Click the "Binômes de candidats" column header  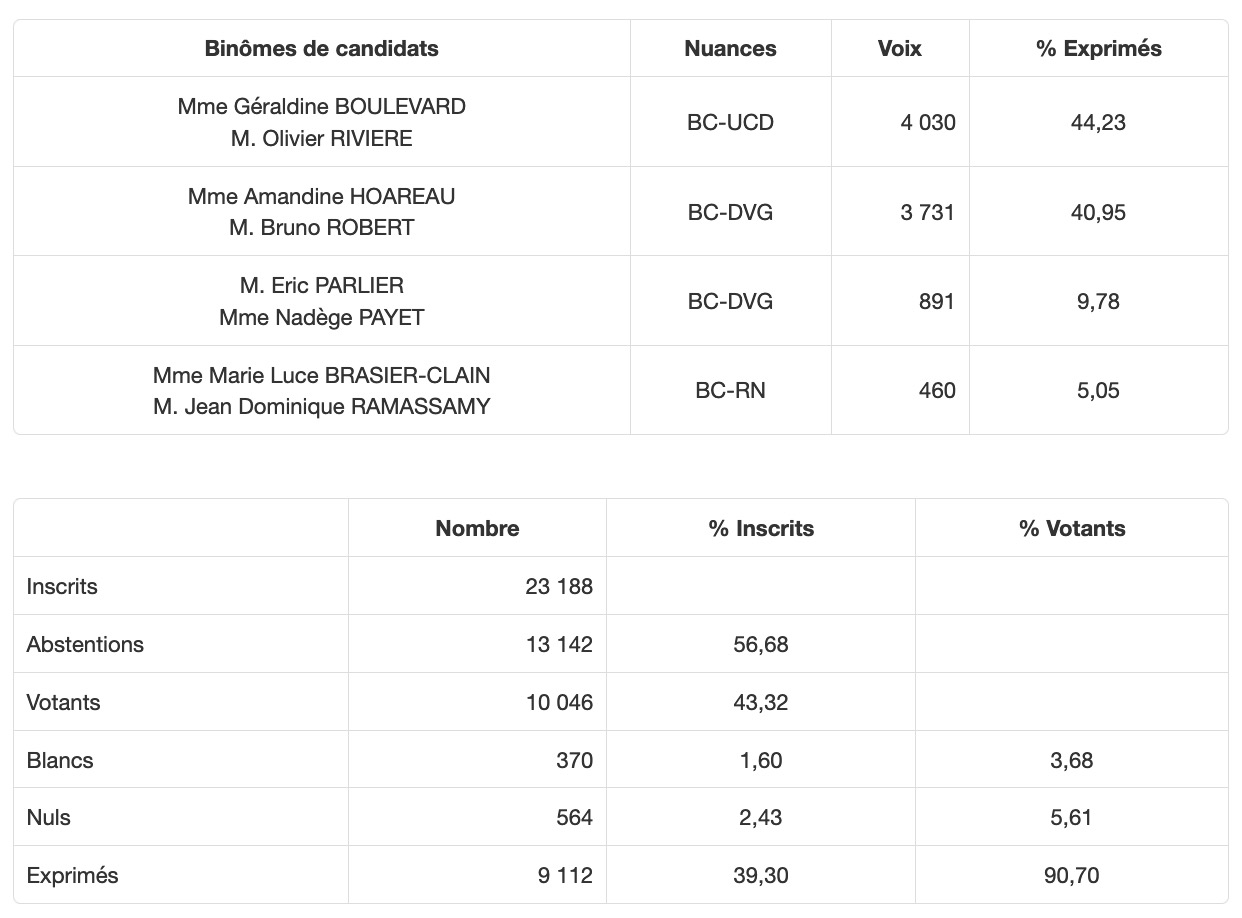point(321,48)
